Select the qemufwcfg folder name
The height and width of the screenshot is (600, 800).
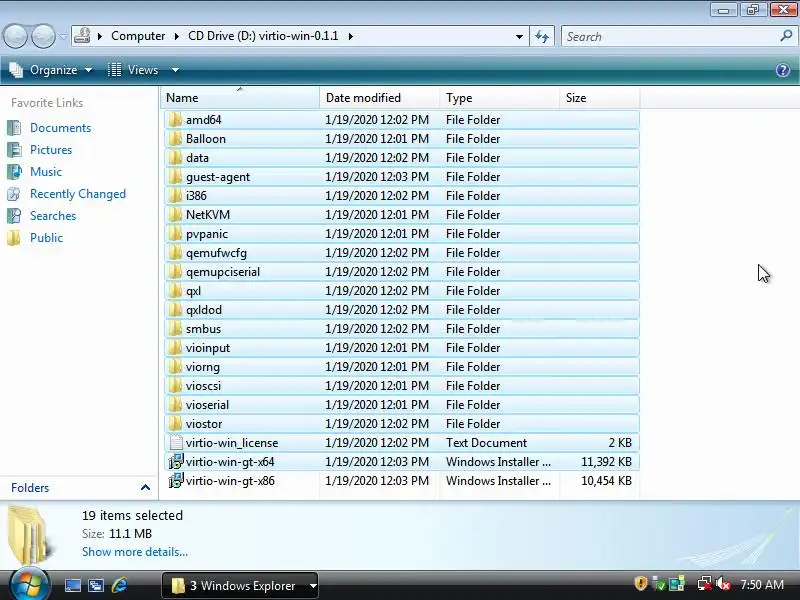coord(216,253)
